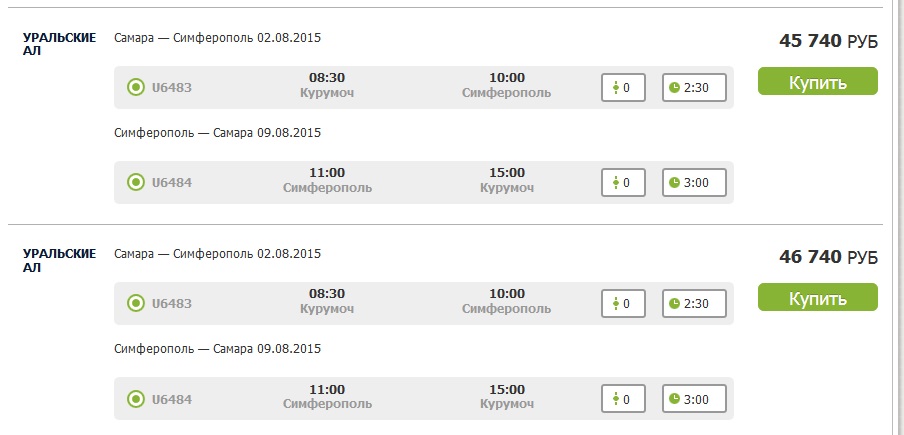Click flight number U6484 in the first offer
Screen dimensions: 904x435
coord(172,183)
